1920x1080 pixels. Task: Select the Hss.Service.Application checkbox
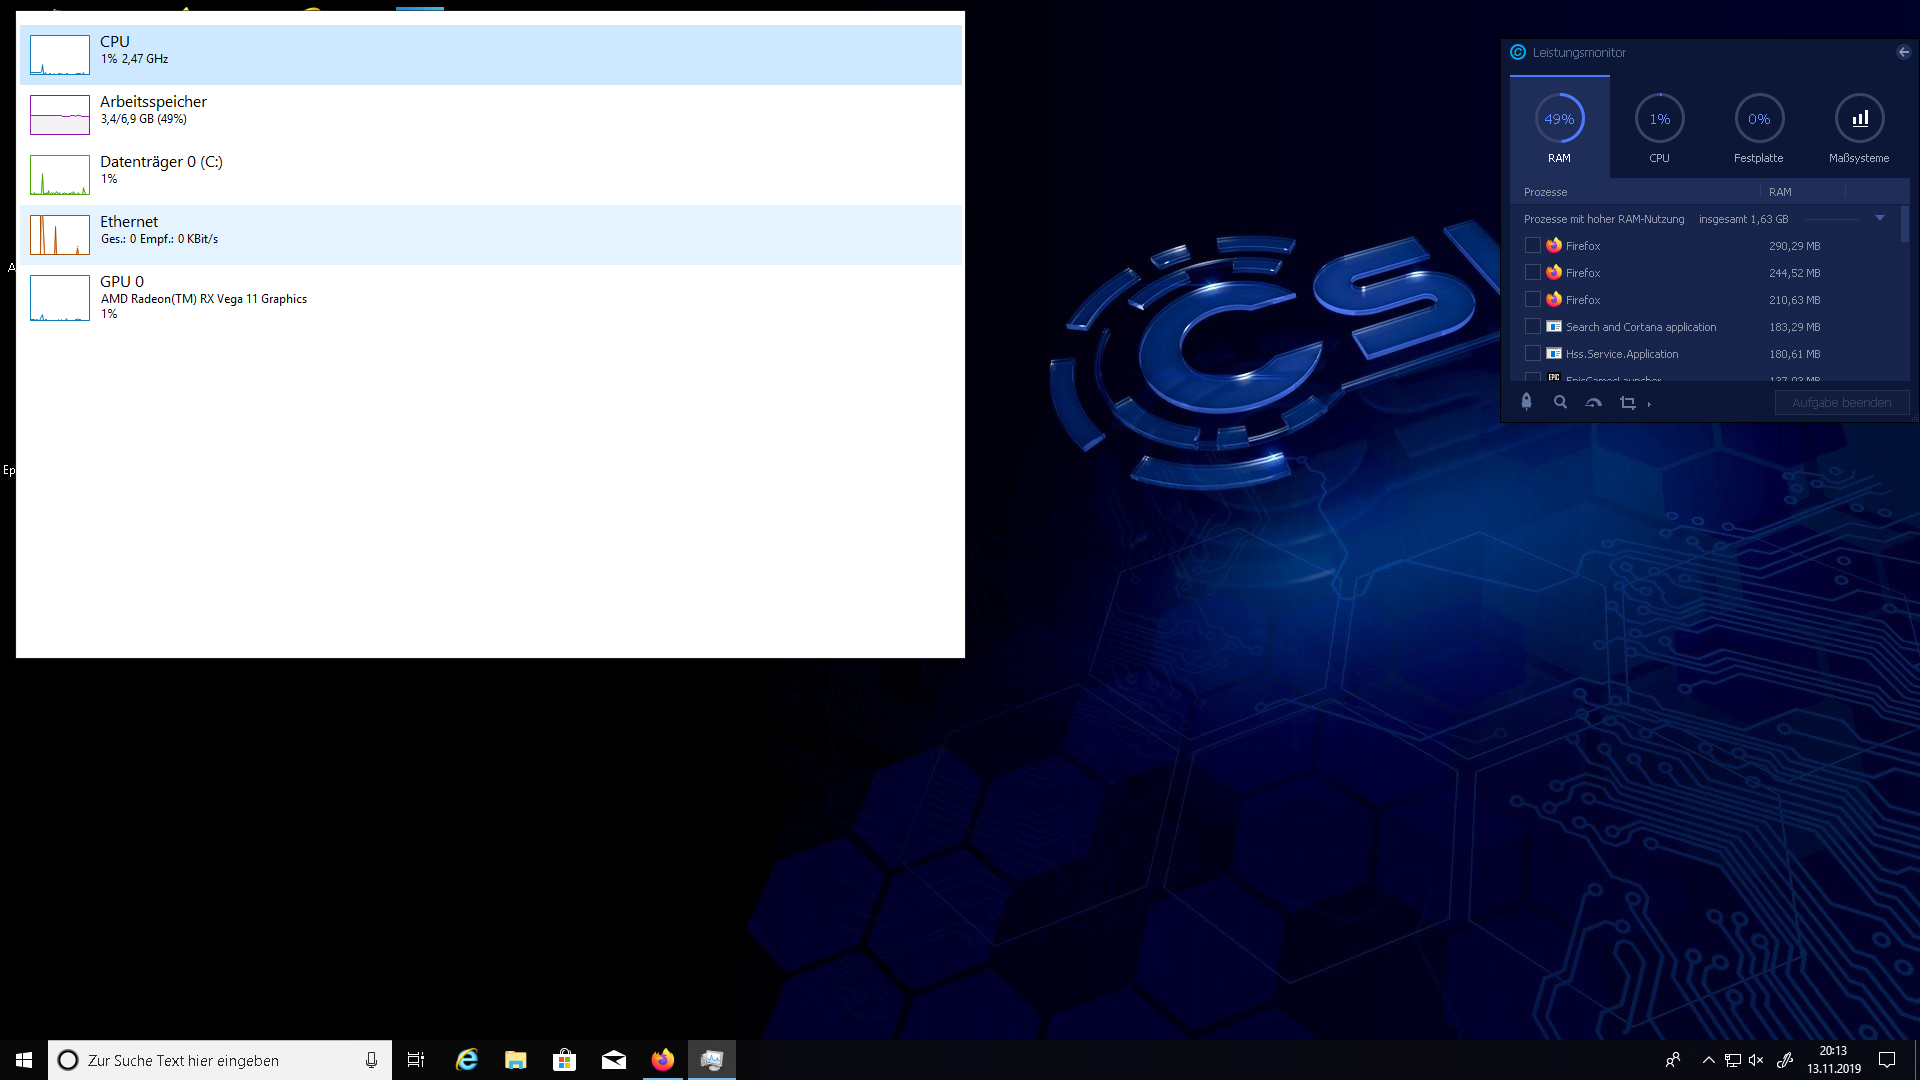point(1532,353)
